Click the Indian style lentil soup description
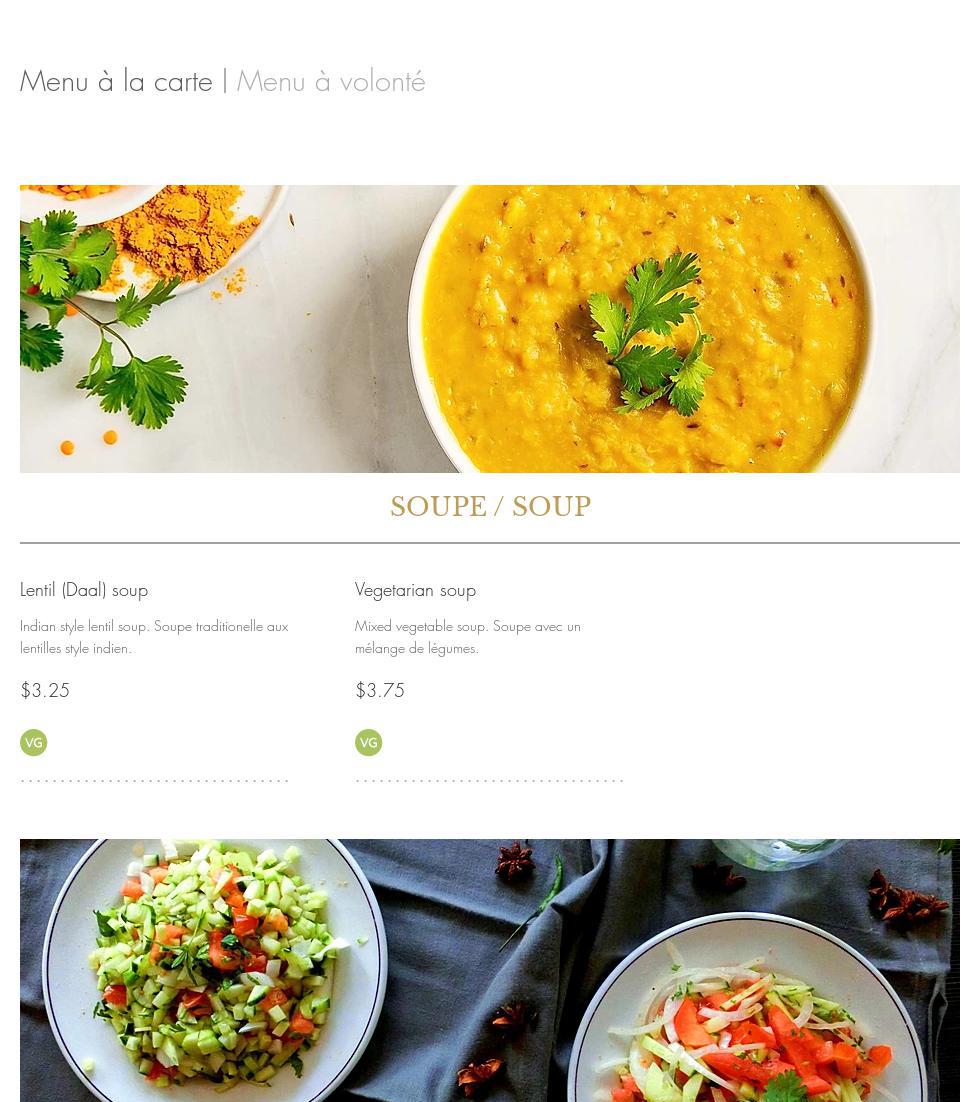 [x=154, y=637]
